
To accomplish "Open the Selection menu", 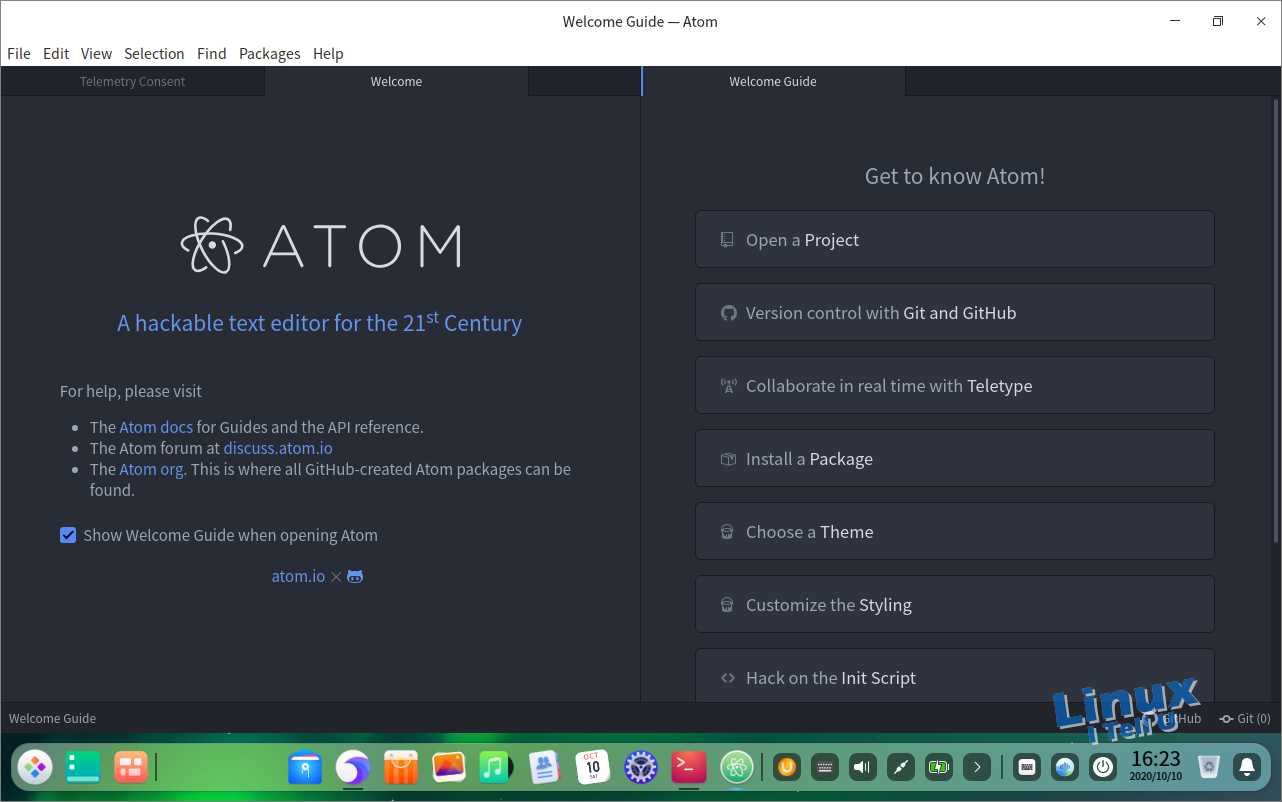I will pos(154,54).
